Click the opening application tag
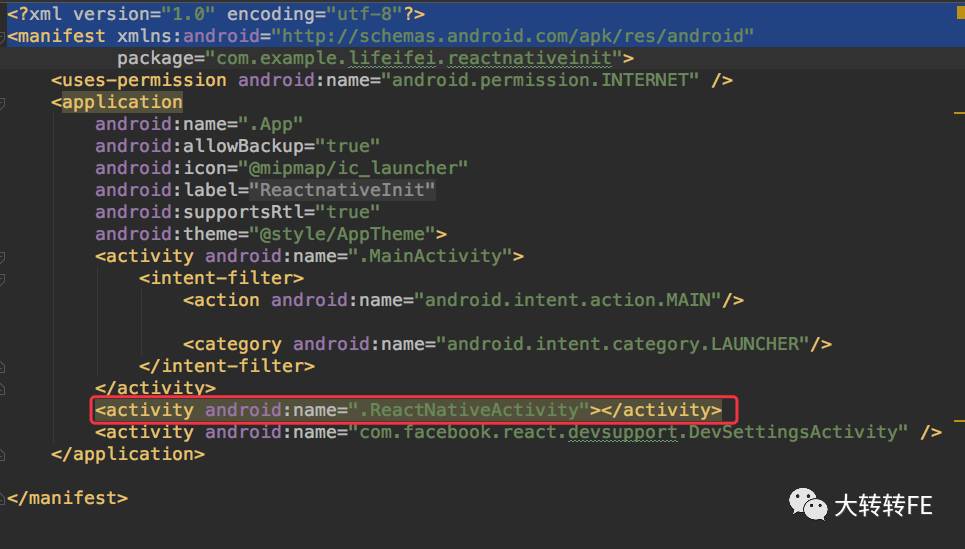 [x=117, y=102]
